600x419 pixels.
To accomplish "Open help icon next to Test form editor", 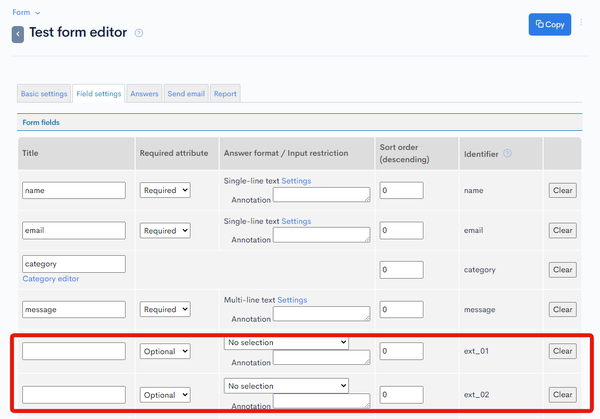I will point(139,33).
